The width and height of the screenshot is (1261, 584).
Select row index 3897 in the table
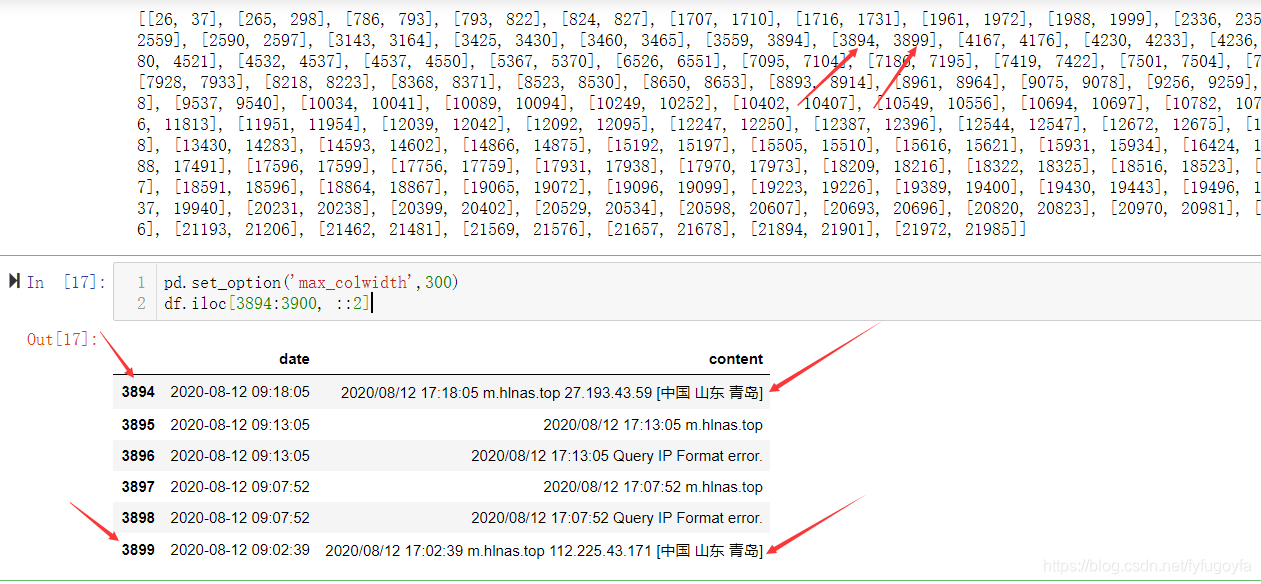click(138, 486)
